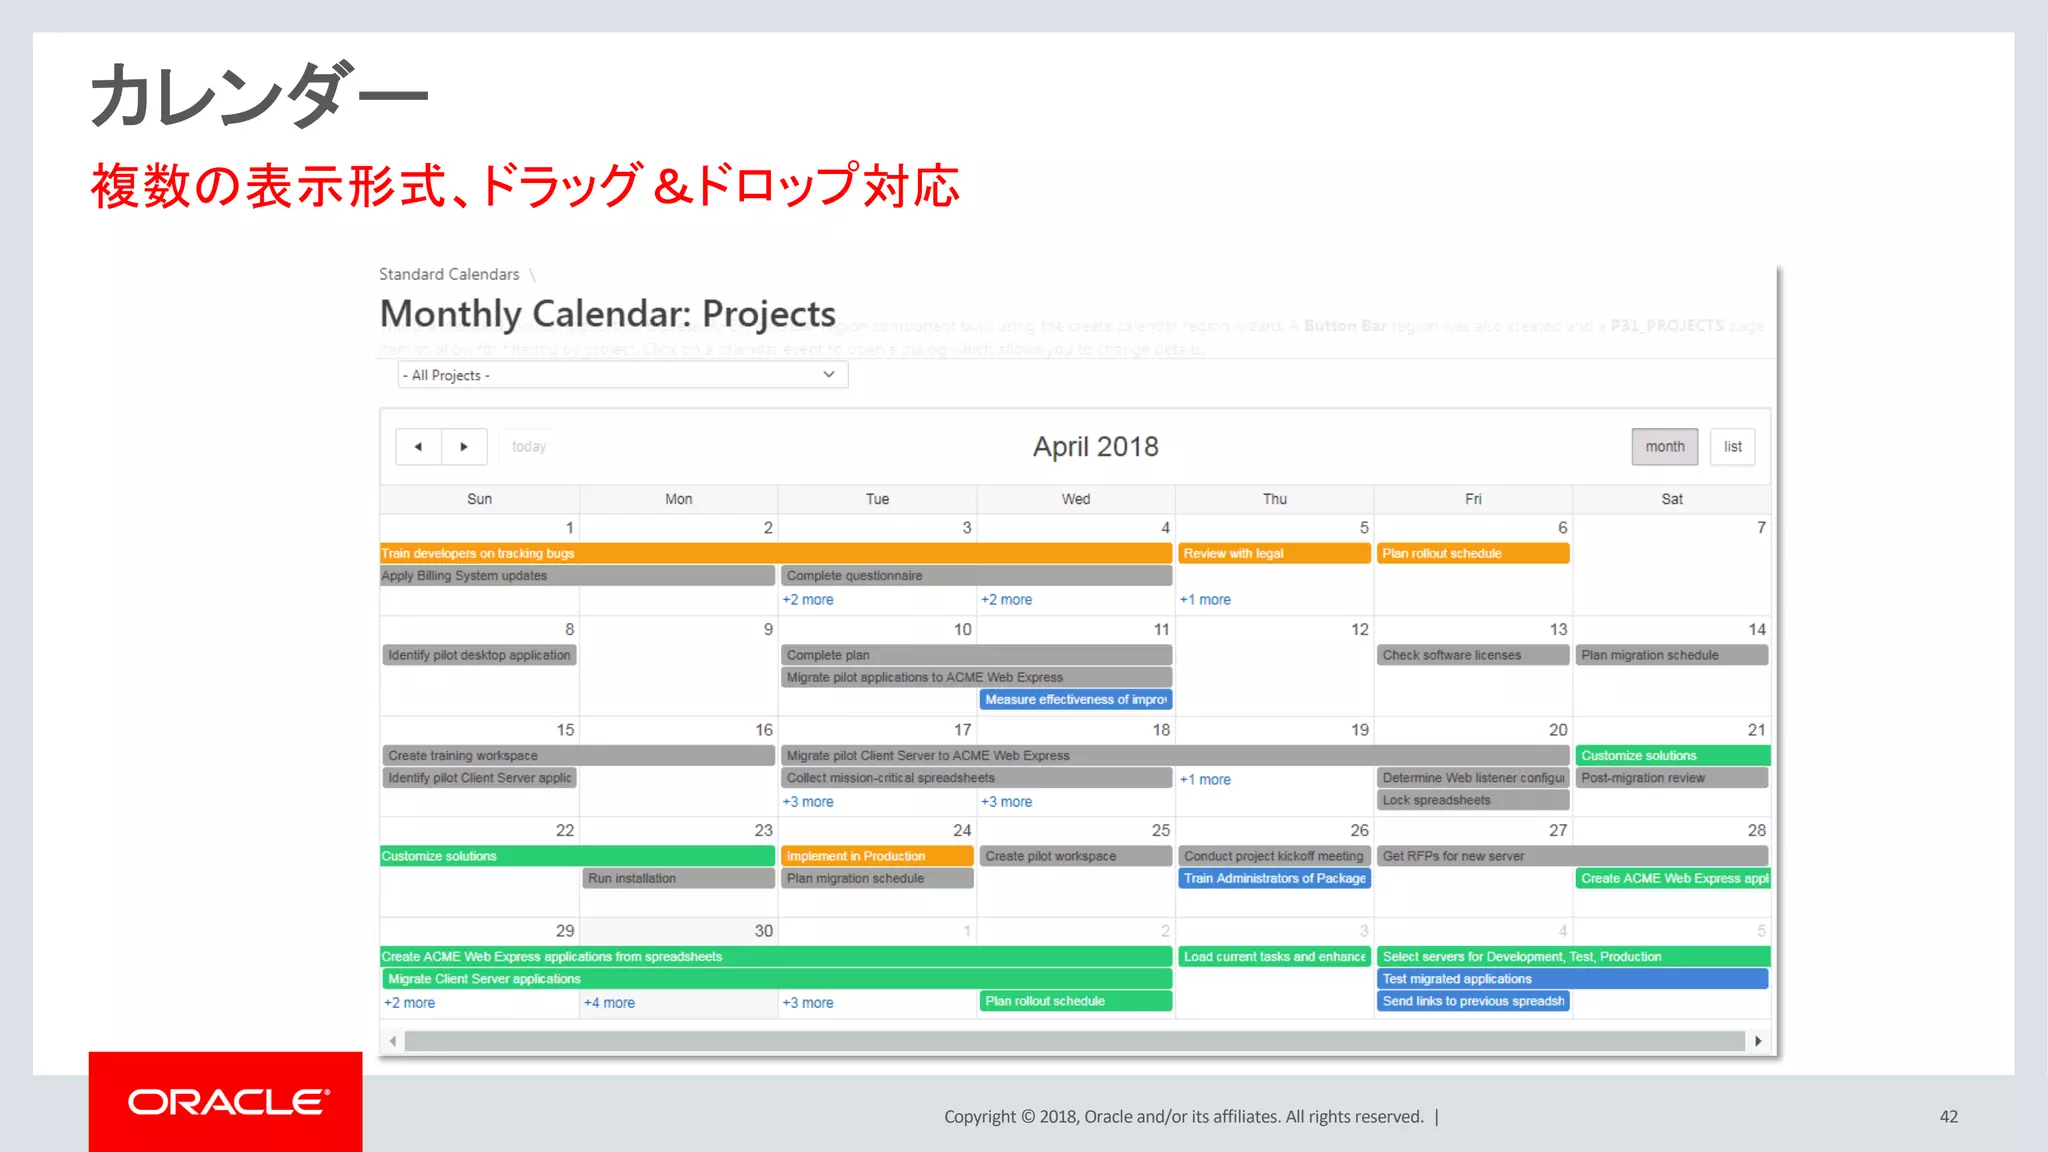Expand +2 more on April 3
Image resolution: width=2048 pixels, height=1152 pixels.
808,600
